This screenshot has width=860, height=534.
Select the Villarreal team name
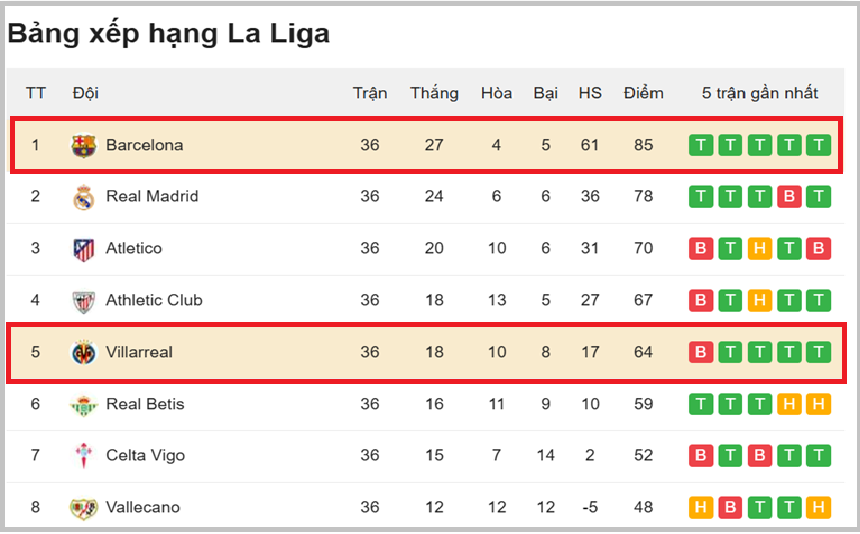point(139,352)
